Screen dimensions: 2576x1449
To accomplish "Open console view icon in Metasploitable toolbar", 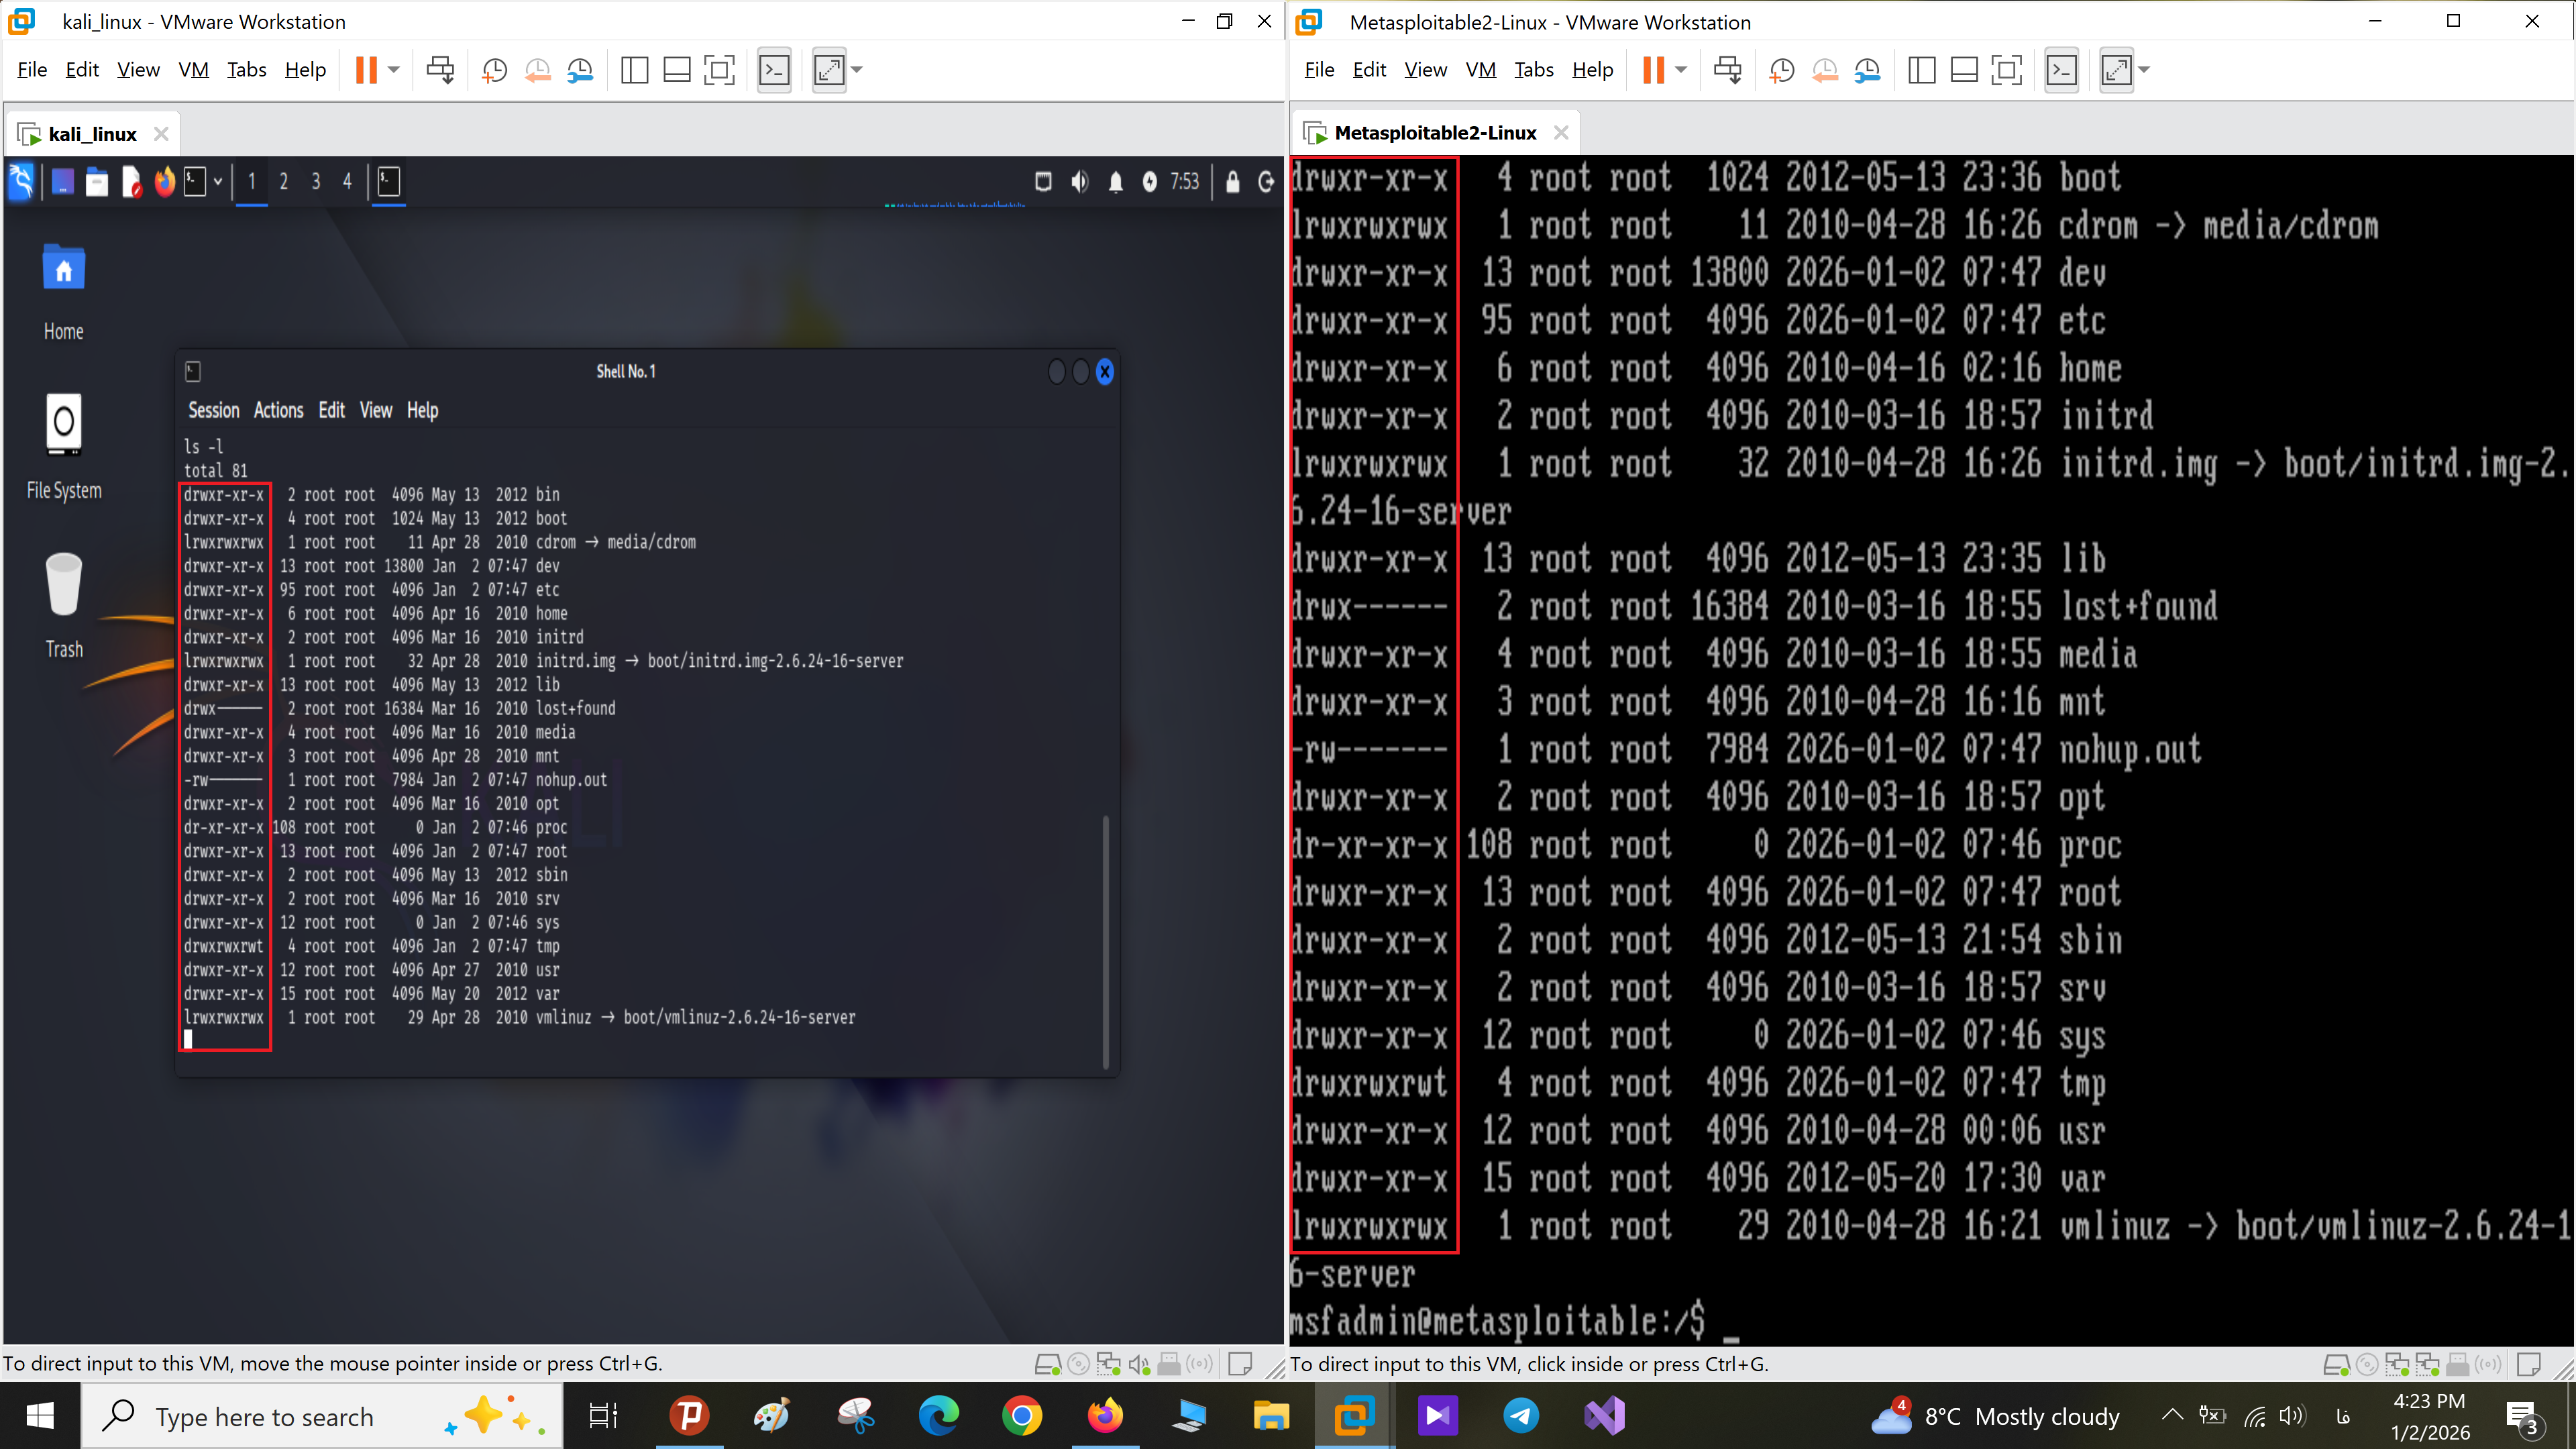I will (2061, 70).
